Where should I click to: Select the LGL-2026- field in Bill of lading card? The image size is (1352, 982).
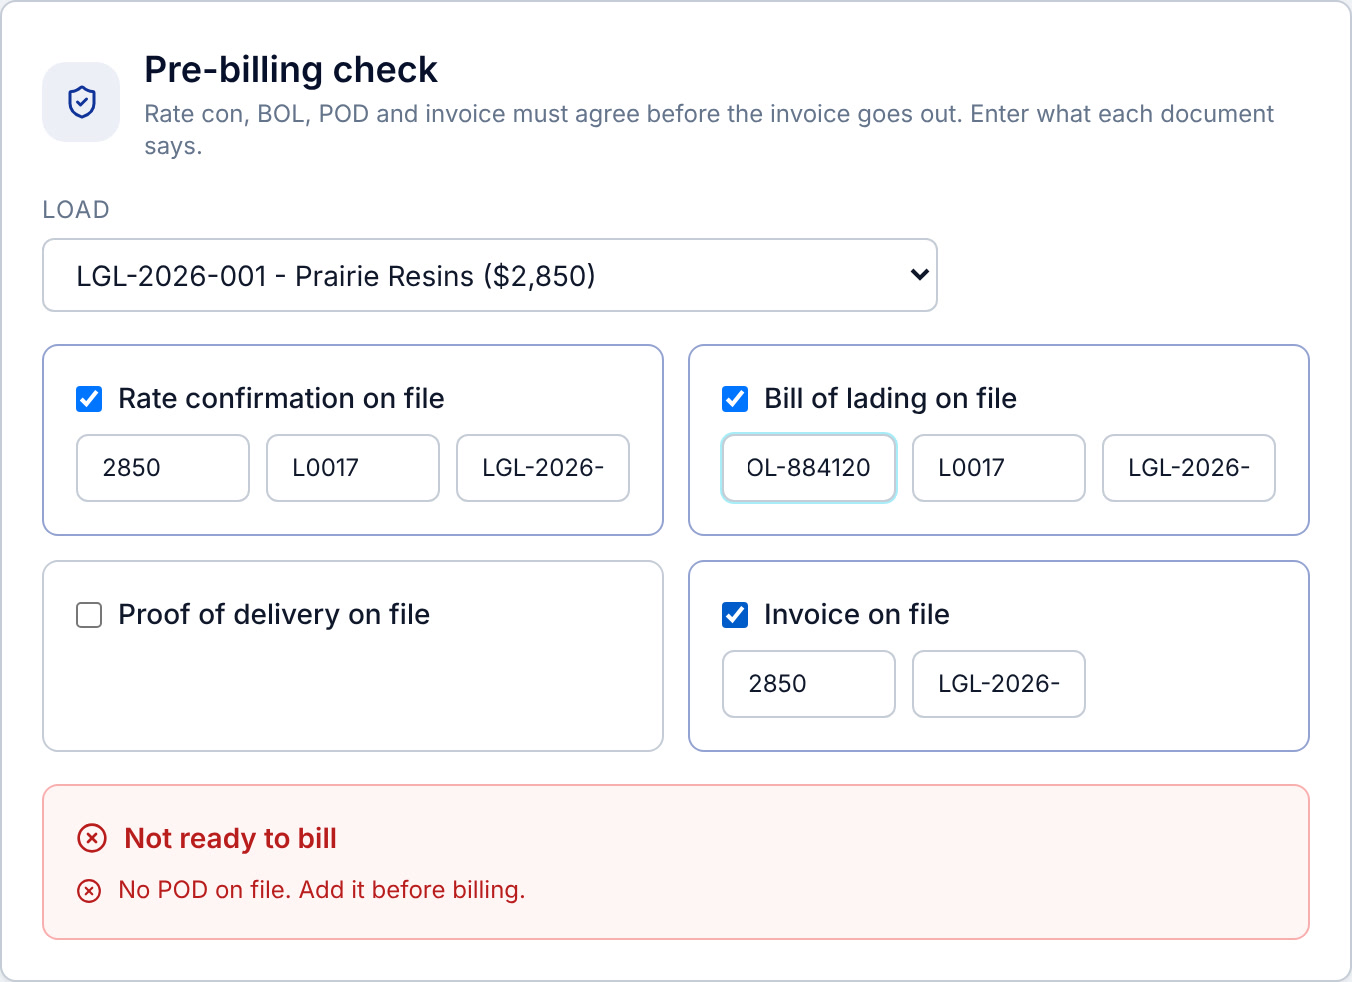click(x=1189, y=468)
